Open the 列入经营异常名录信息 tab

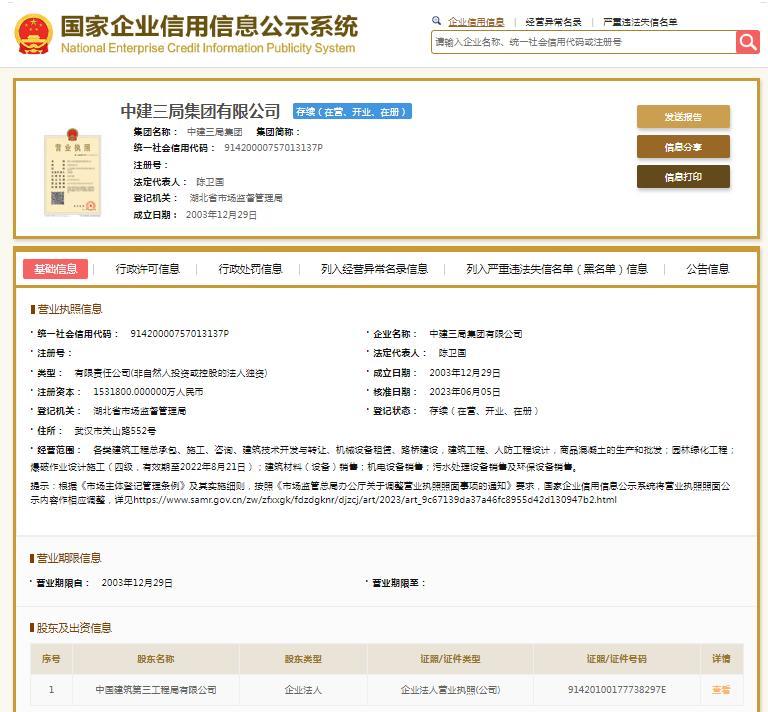pyautogui.click(x=374, y=269)
